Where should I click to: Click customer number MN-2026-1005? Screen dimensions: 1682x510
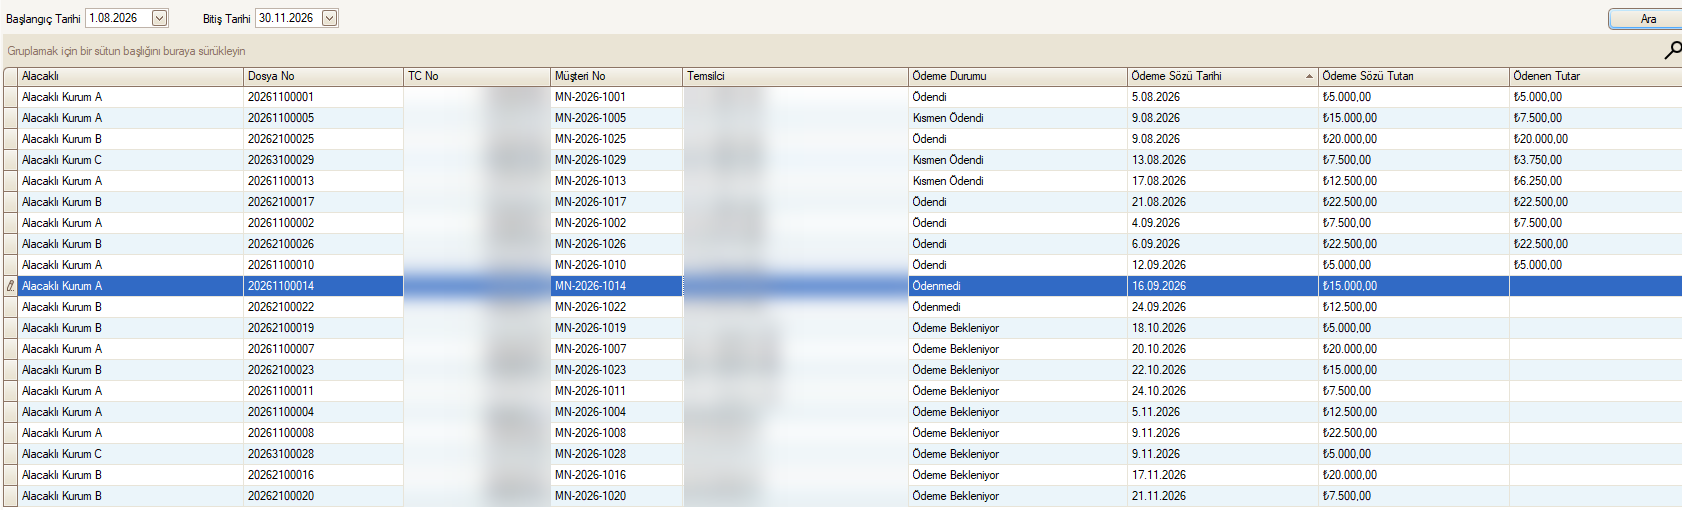tap(590, 118)
